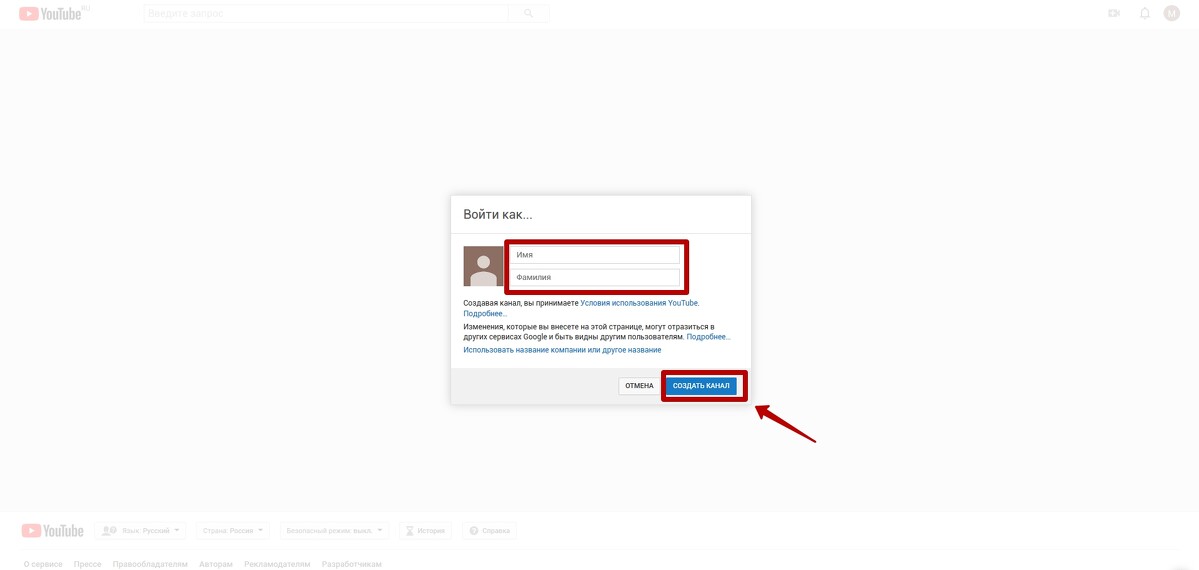The image size is (1199, 570).
Task: Click the Фамилия input field
Action: [594, 277]
